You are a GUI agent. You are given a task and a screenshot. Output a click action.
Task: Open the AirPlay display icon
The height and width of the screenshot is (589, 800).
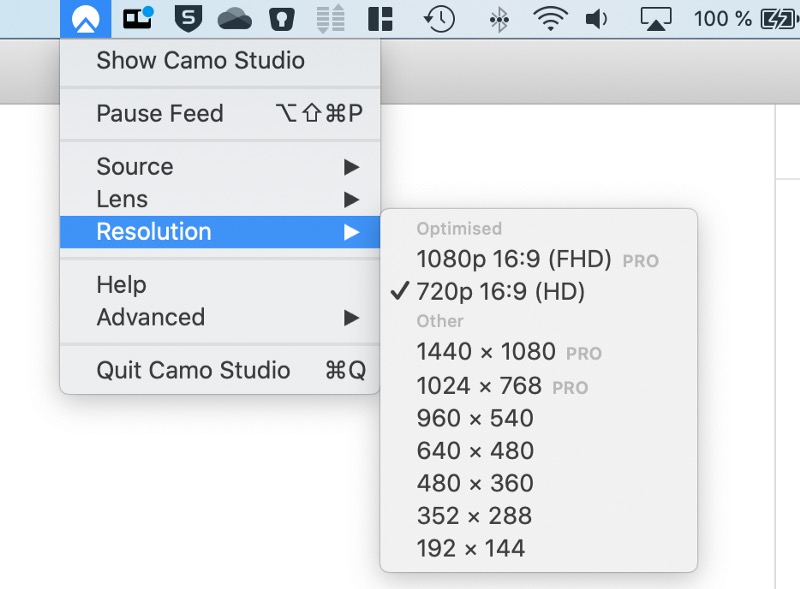tap(656, 19)
